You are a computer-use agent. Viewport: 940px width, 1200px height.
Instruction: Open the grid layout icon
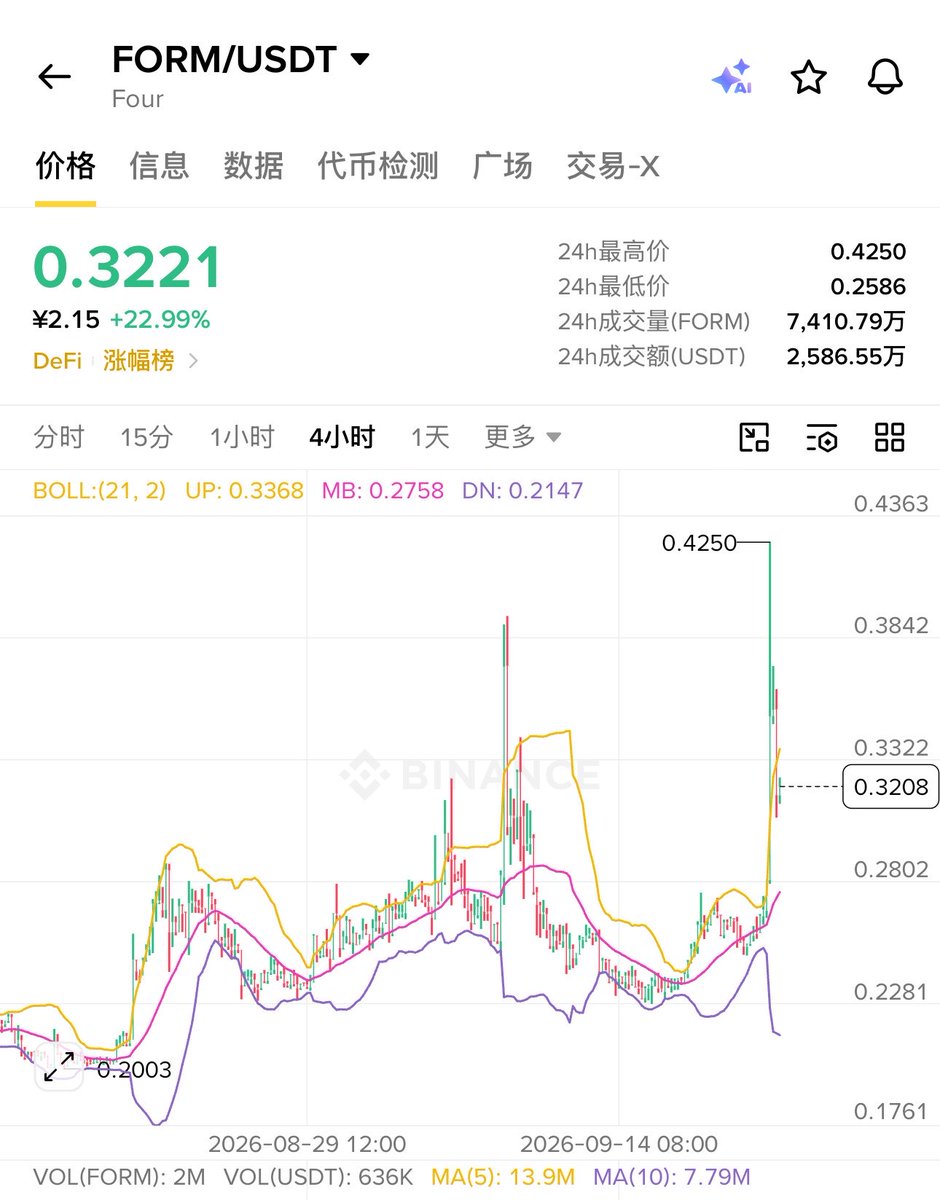click(x=889, y=437)
